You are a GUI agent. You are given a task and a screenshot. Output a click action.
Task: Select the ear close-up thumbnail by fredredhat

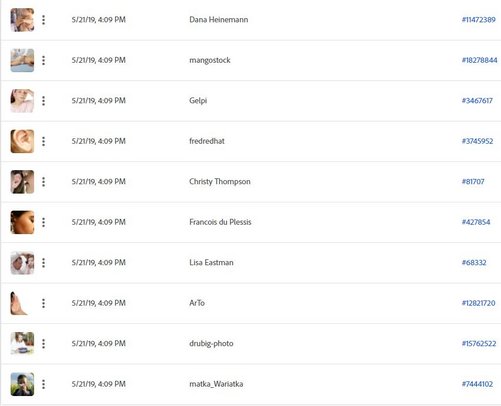tap(22, 141)
